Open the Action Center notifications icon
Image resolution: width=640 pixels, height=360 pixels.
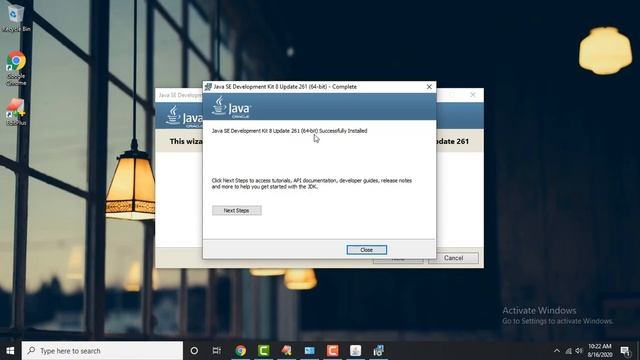pos(625,351)
